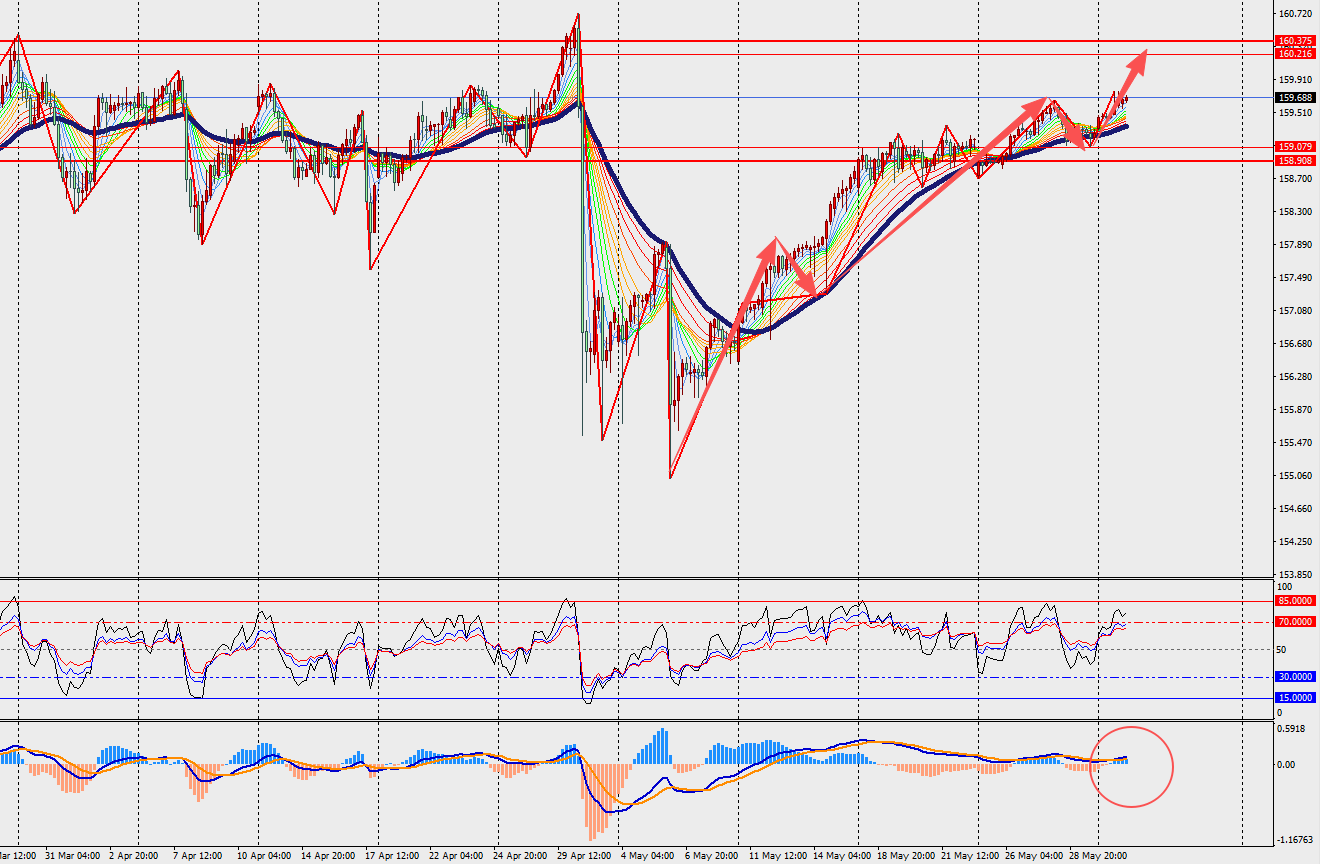Click the 160.720 price axis label
This screenshot has height=864, width=1321.
click(x=1296, y=14)
